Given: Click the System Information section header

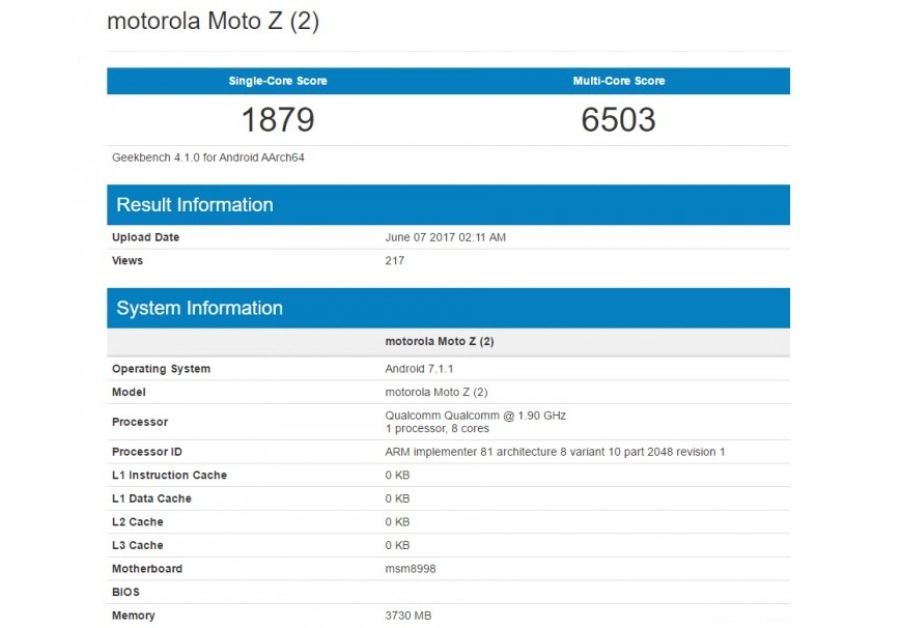Looking at the screenshot, I should 448,308.
